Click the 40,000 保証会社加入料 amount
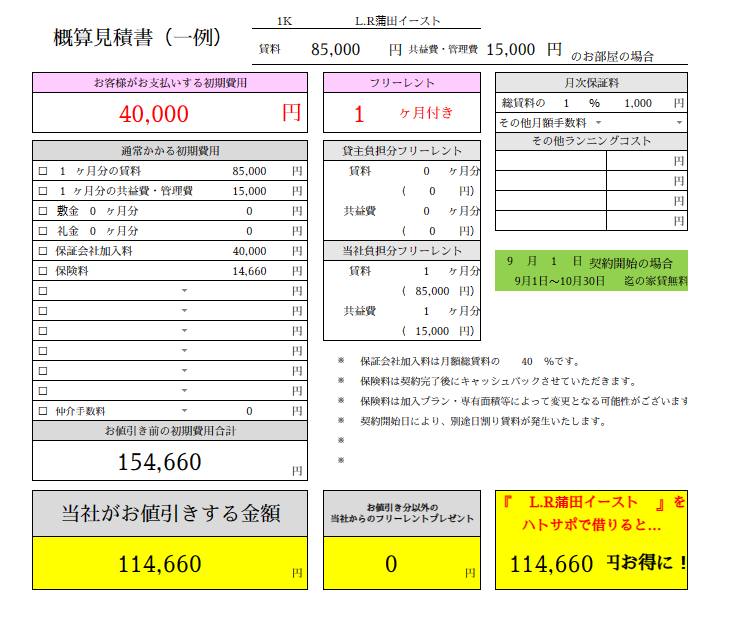 click(x=249, y=251)
